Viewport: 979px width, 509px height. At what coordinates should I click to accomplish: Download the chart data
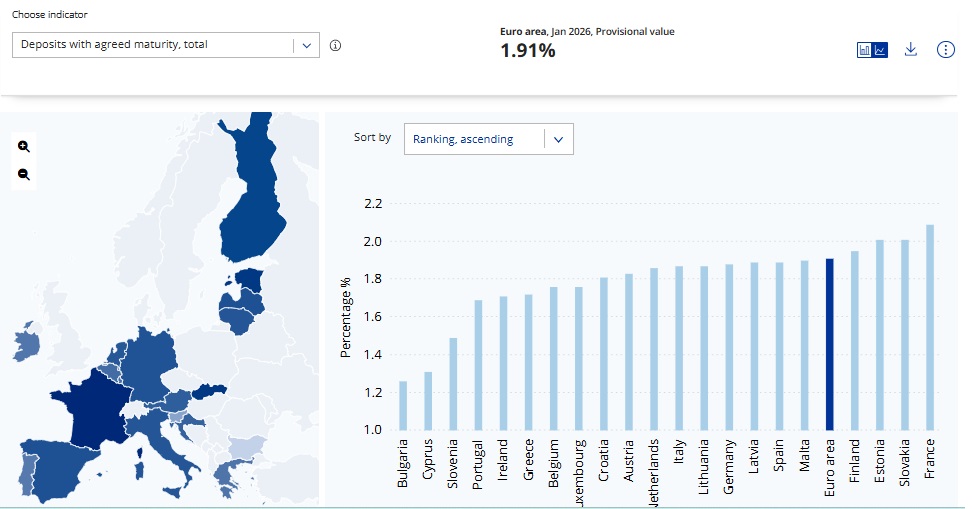click(x=910, y=50)
